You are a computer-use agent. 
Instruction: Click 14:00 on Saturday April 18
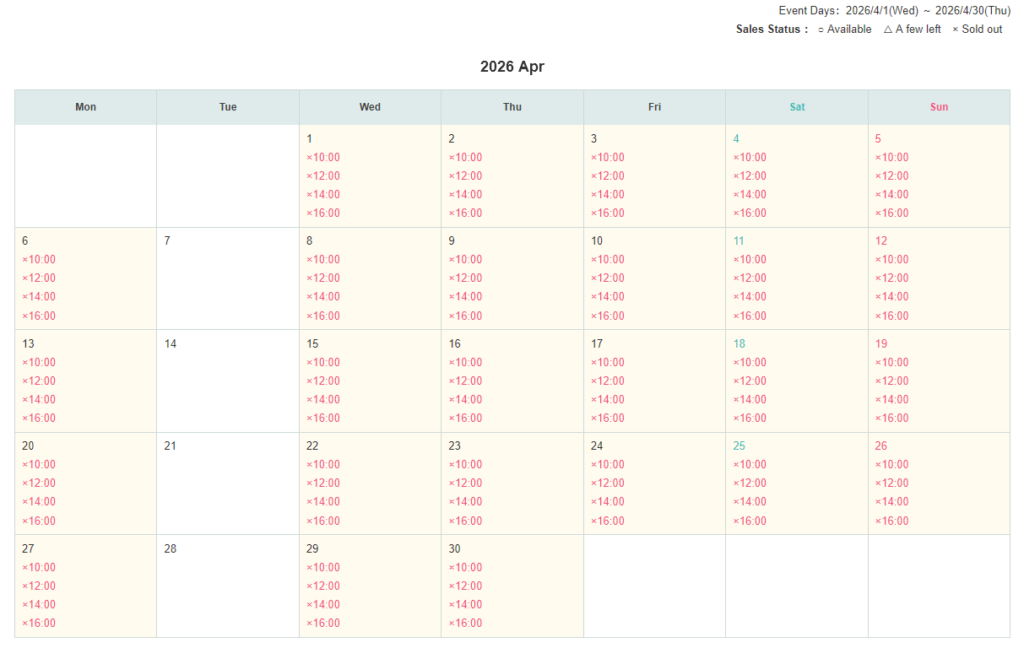click(749, 399)
